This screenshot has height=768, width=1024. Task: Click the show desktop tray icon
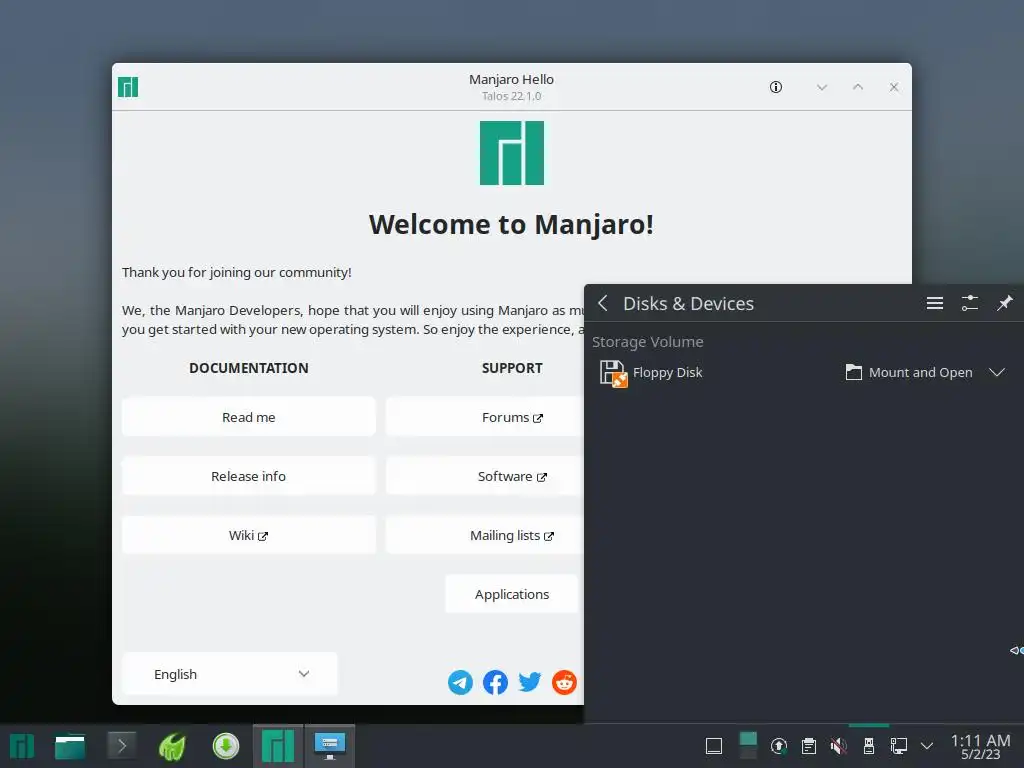pyautogui.click(x=714, y=746)
